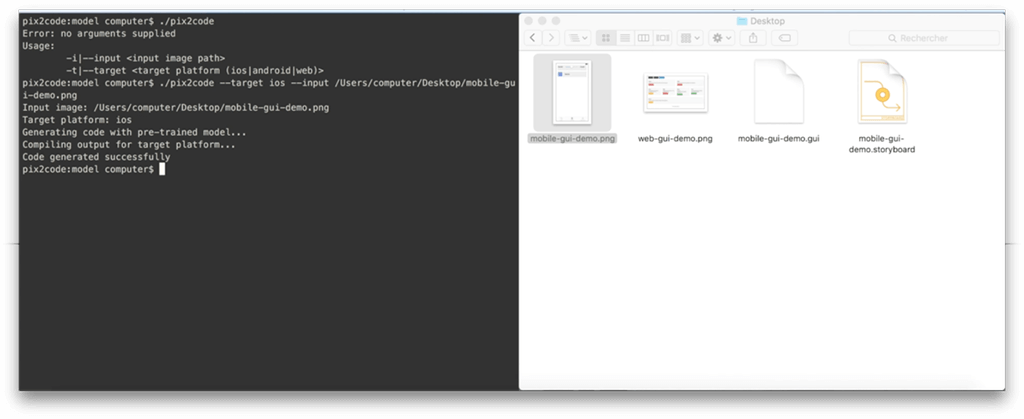Click the Share button in Finder

(x=753, y=38)
